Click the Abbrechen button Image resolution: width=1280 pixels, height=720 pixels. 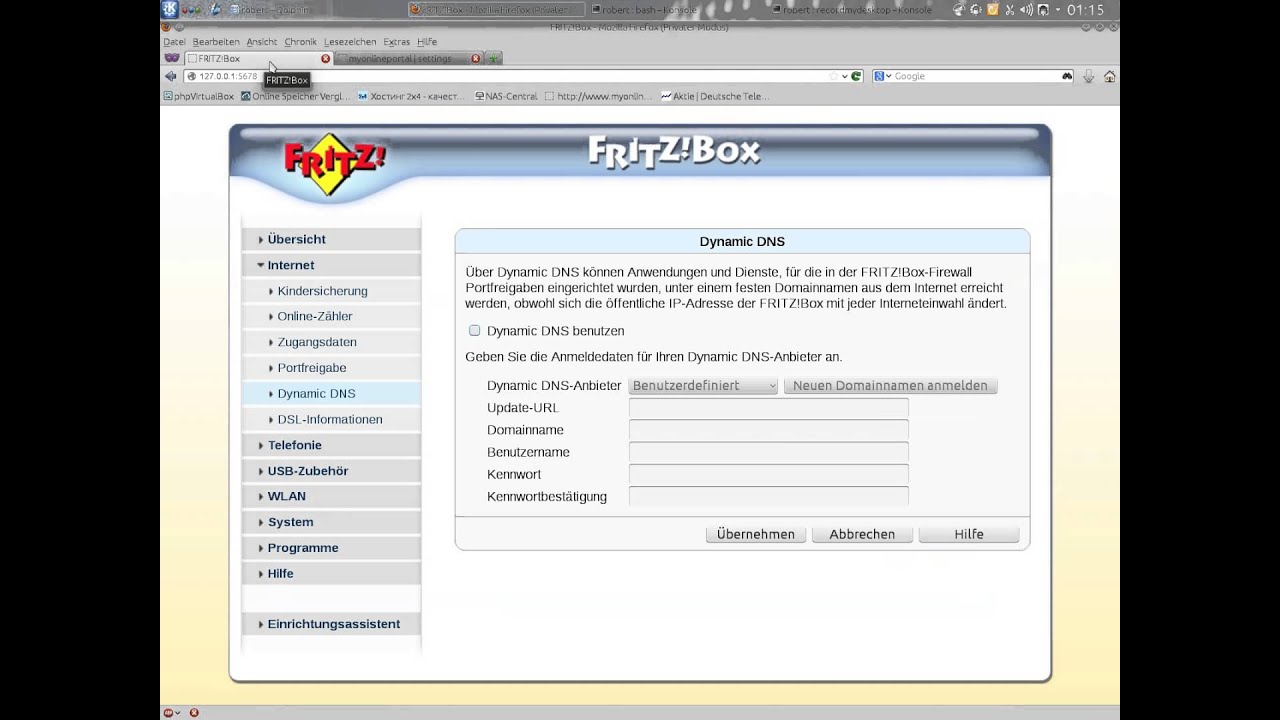[862, 534]
